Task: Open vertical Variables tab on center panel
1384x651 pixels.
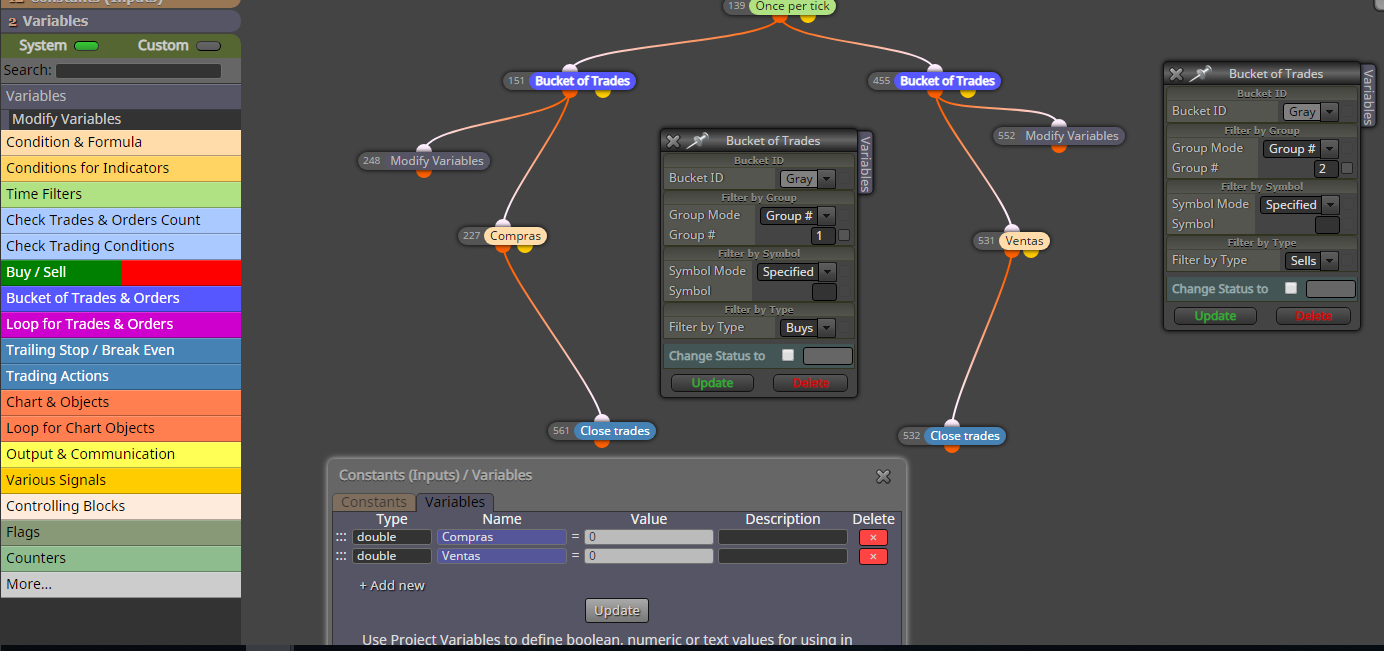Action: [x=866, y=162]
